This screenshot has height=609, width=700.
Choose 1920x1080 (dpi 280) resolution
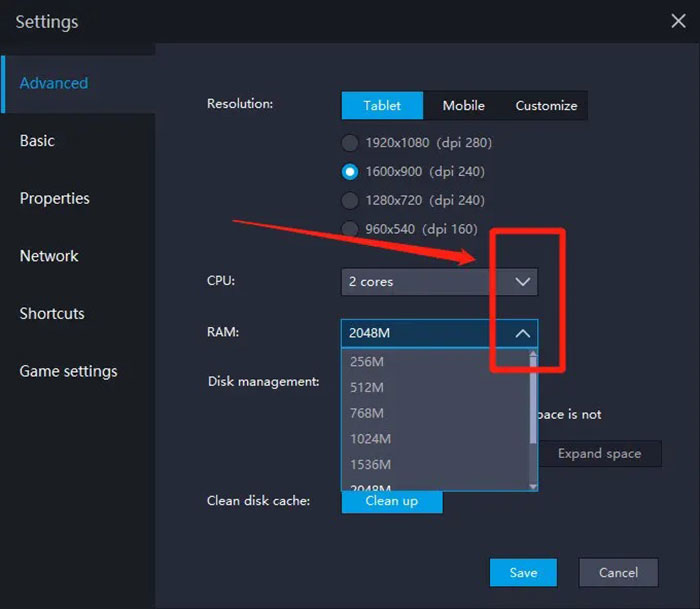(350, 142)
